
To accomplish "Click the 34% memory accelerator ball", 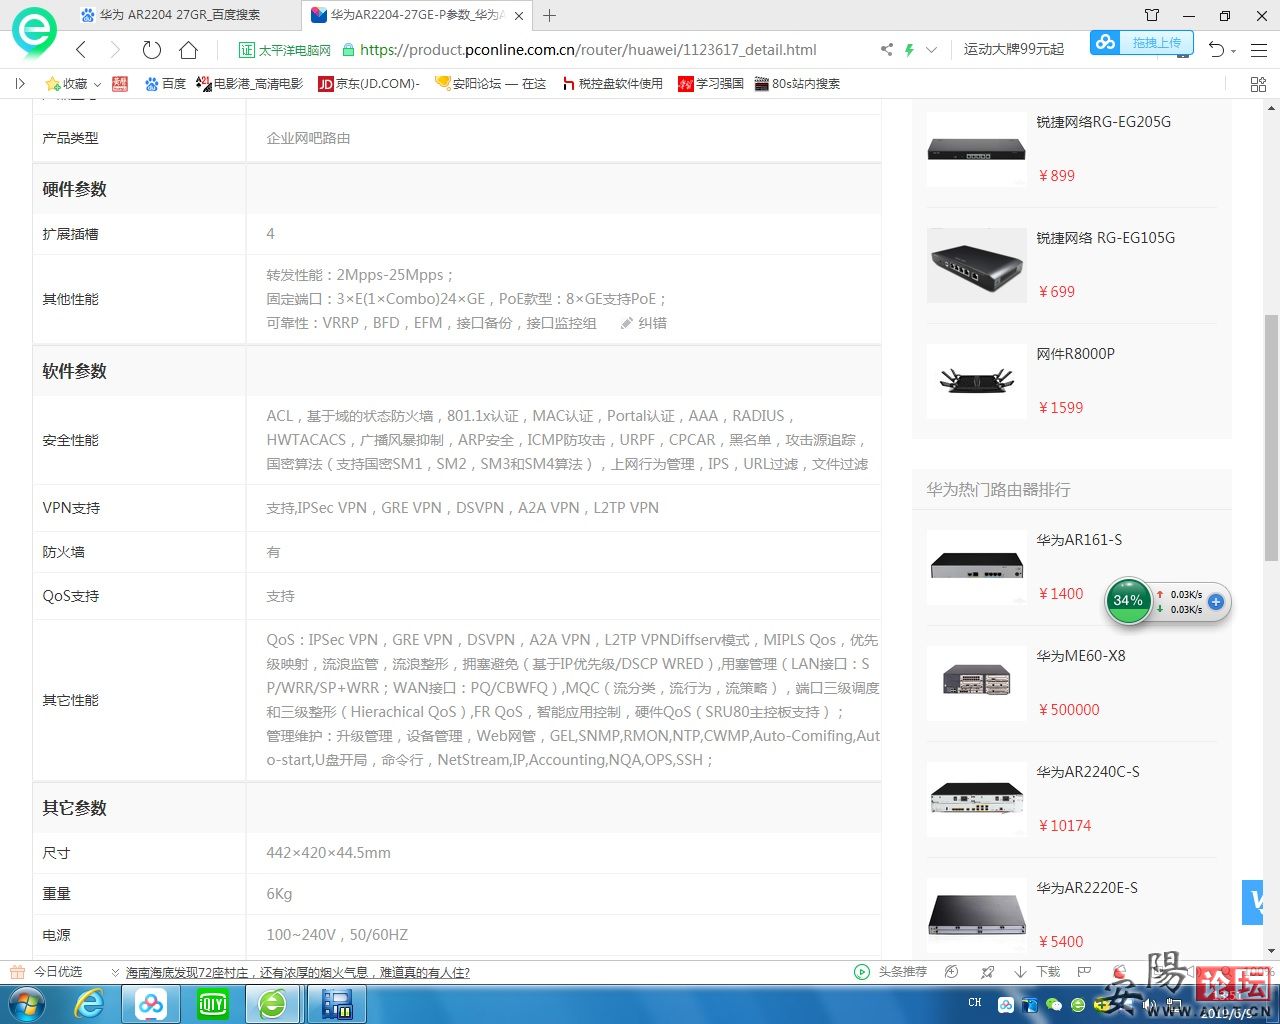I will tap(1128, 600).
